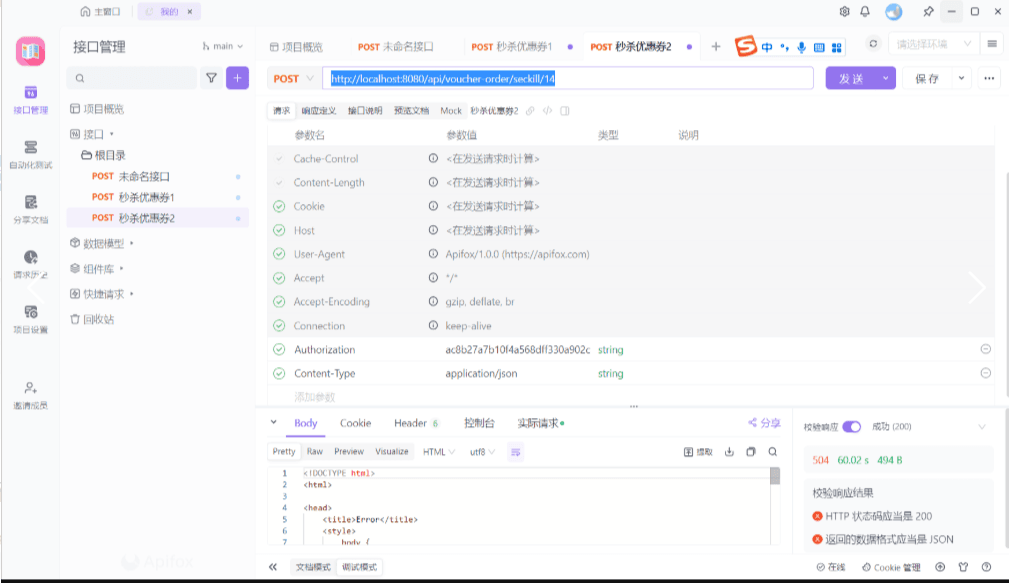Click the refresh icon next to environment selector
The image size is (1009, 583).
click(873, 45)
